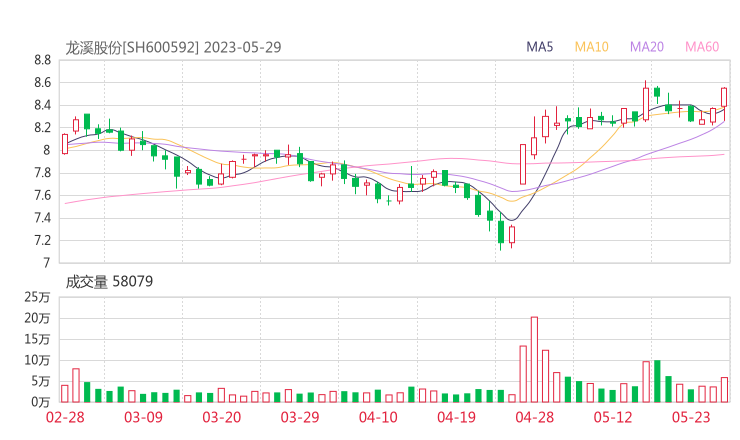This screenshot has height=440, width=740.
Task: Click the 15万 volume axis label
Action: tap(37, 339)
